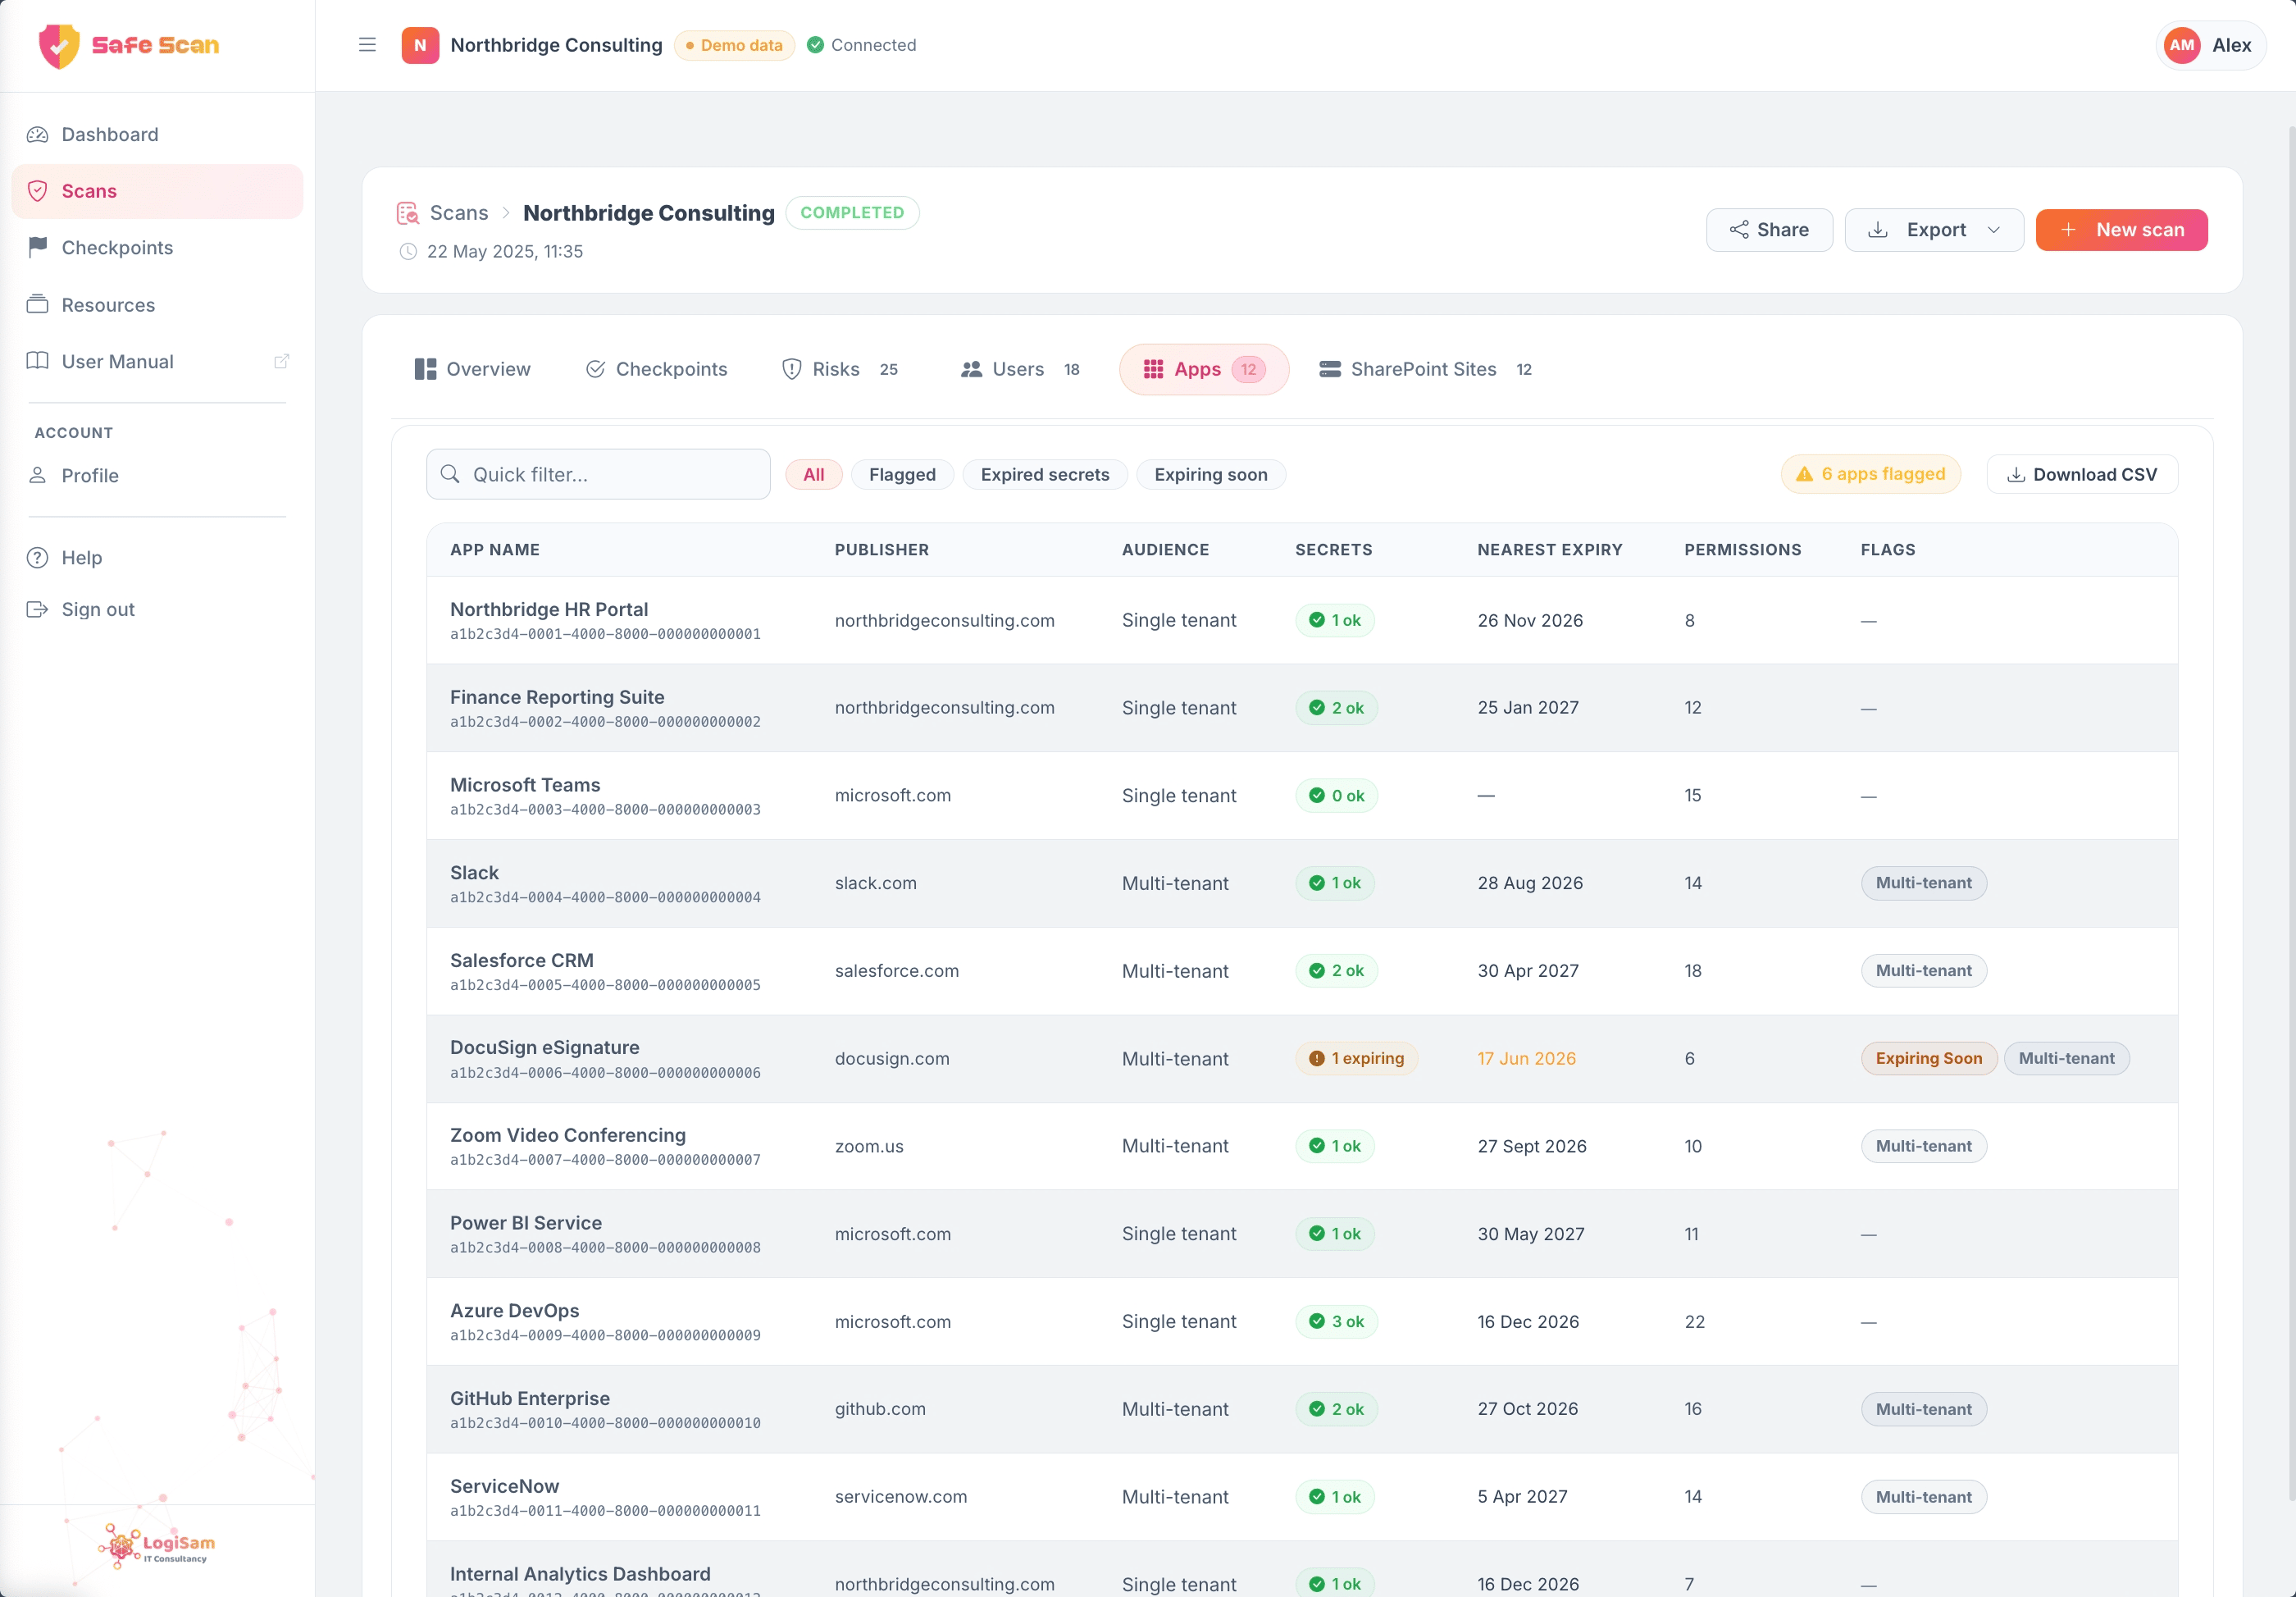Click the 6 apps flagged warning badge
The image size is (2296, 1597).
1870,474
